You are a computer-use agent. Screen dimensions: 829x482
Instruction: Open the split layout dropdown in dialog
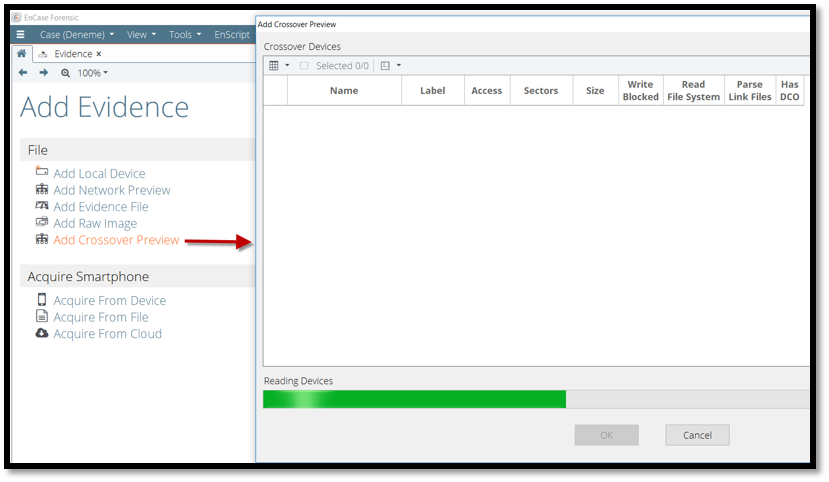point(391,66)
